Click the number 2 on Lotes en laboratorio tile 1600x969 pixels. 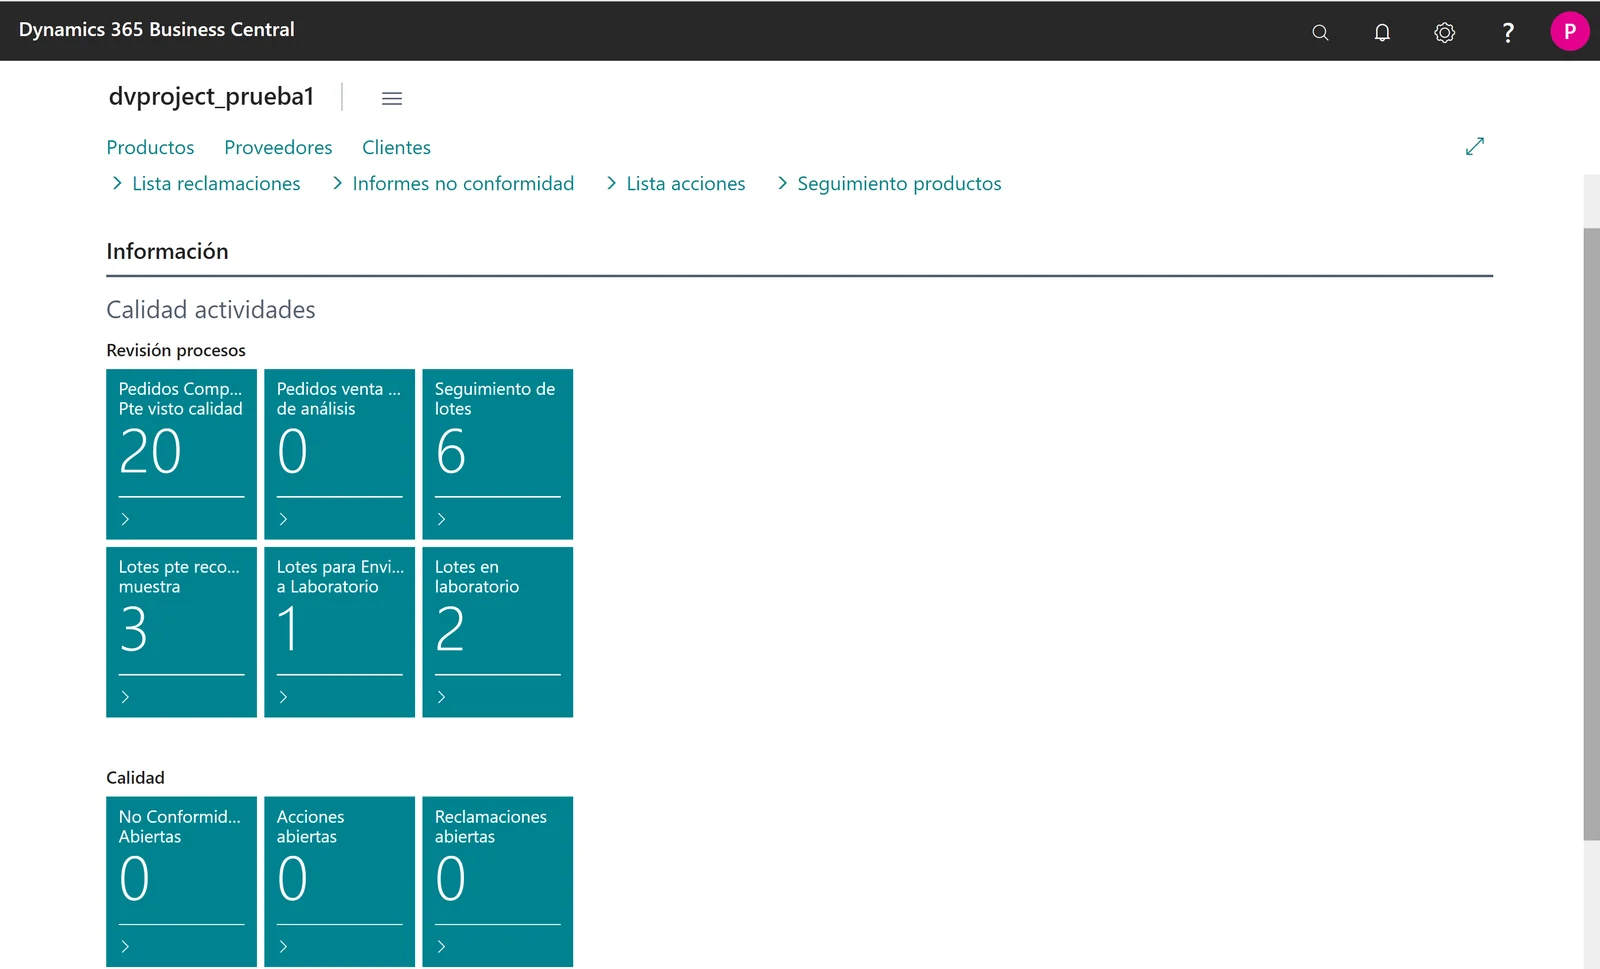tap(450, 630)
